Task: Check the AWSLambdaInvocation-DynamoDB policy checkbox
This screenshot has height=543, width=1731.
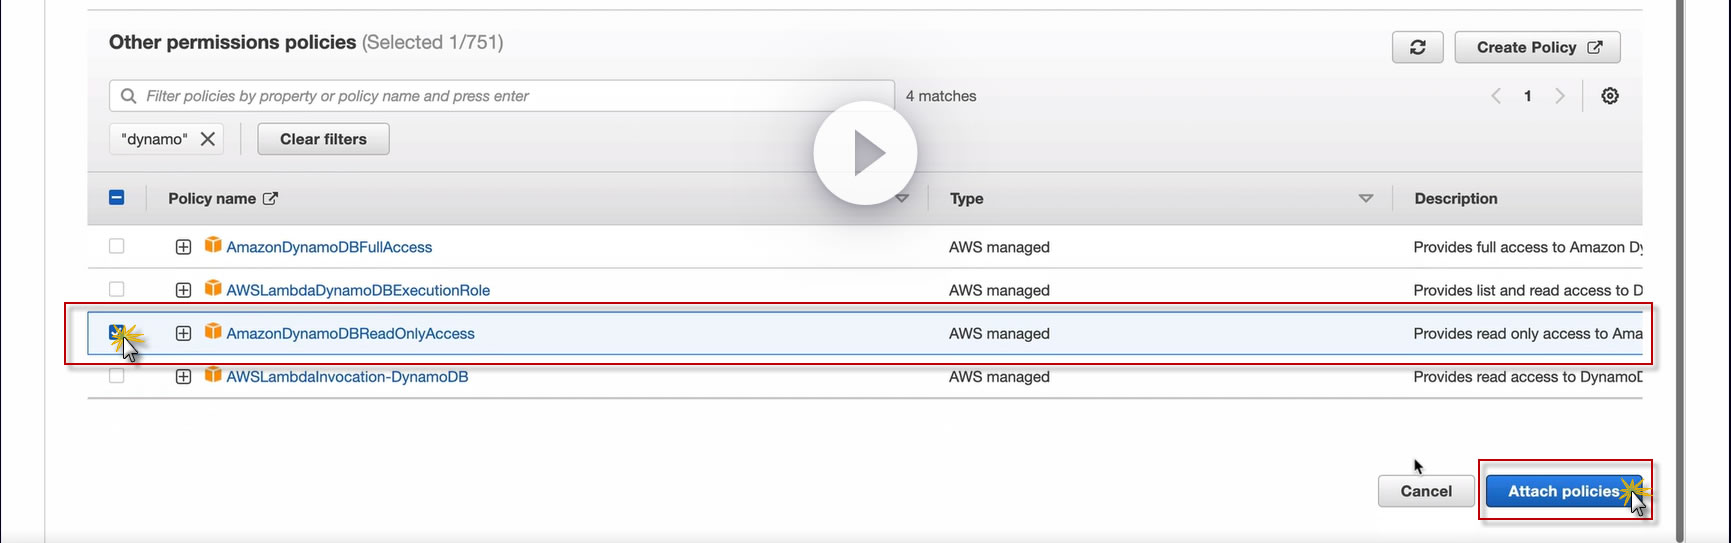Action: [x=116, y=375]
